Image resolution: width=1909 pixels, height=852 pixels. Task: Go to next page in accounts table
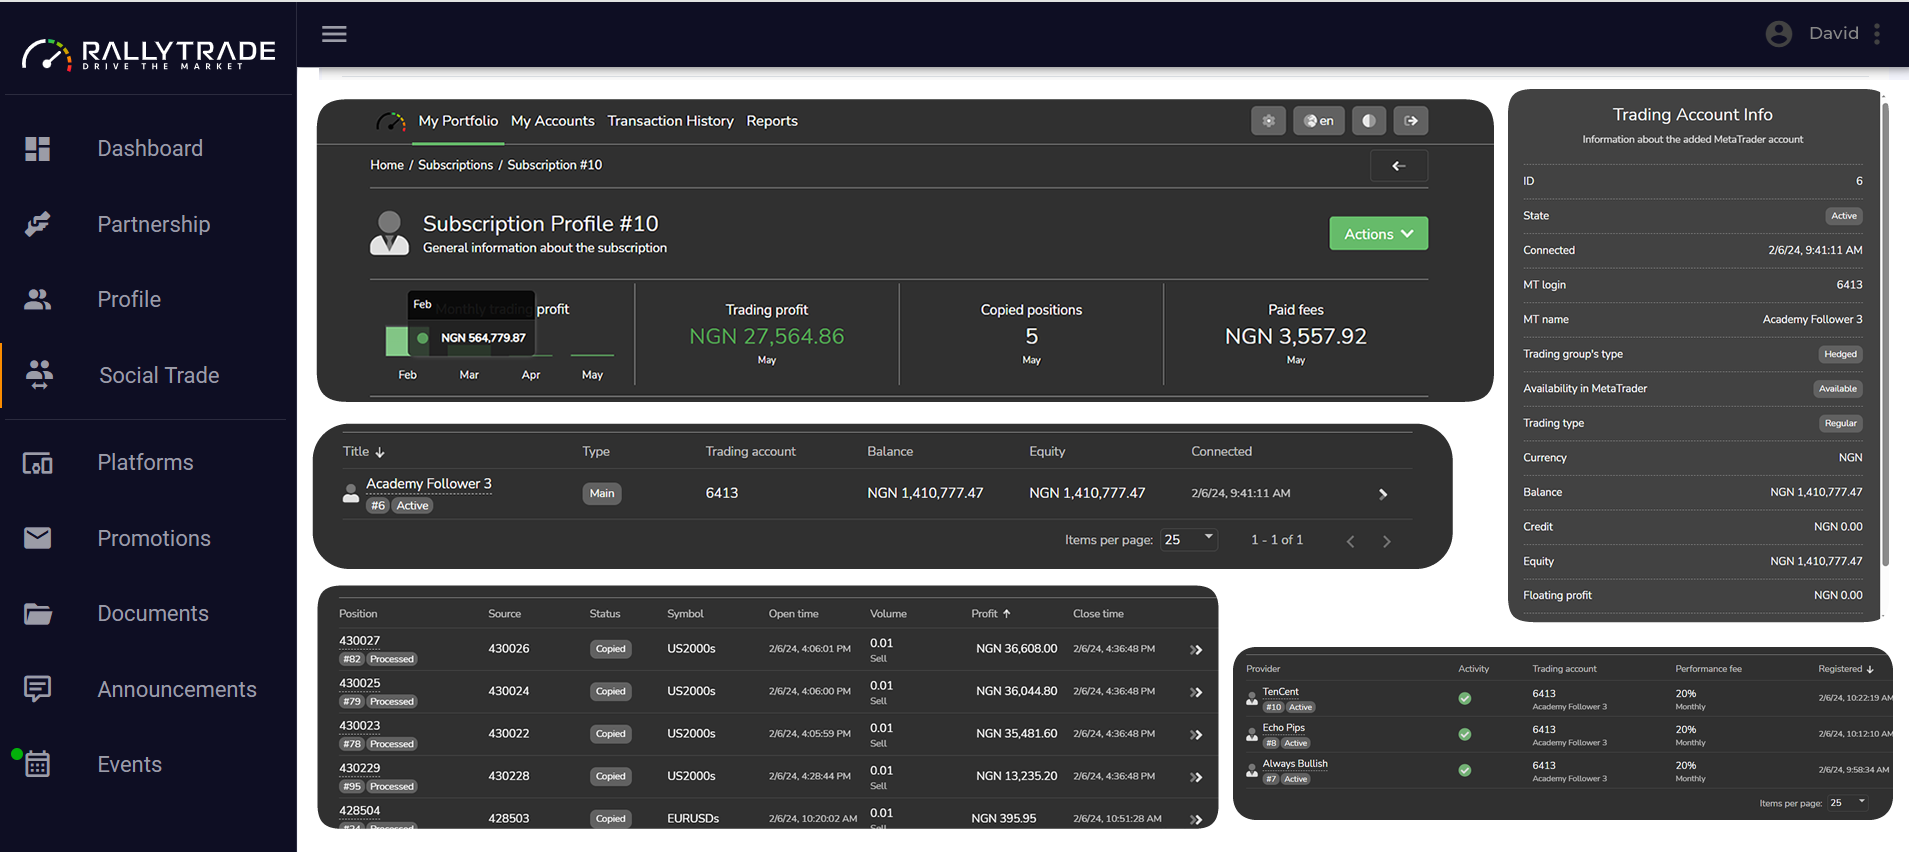[1387, 541]
